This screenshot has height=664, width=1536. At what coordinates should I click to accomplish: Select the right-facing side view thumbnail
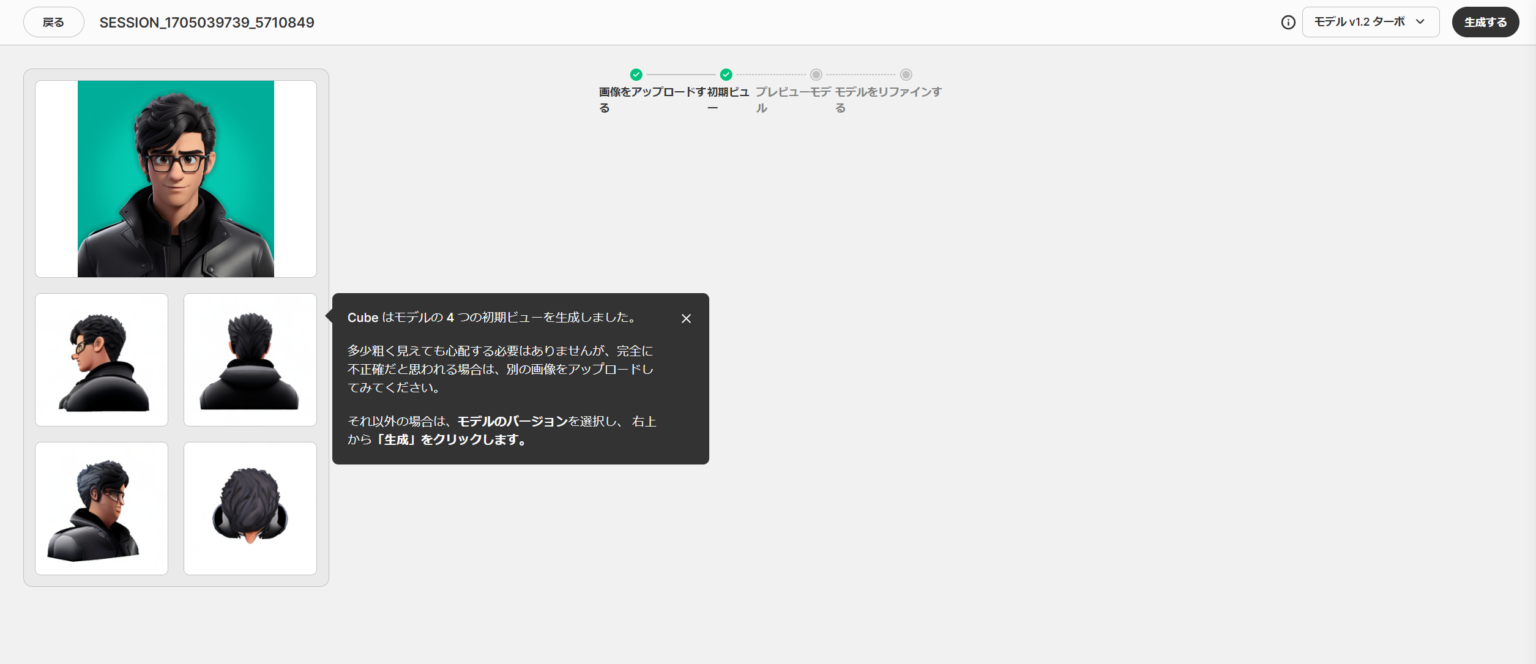click(102, 509)
